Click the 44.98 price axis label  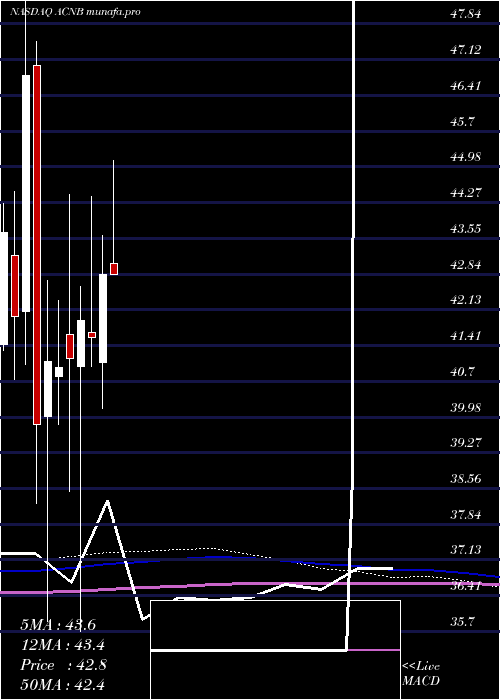[465, 157]
